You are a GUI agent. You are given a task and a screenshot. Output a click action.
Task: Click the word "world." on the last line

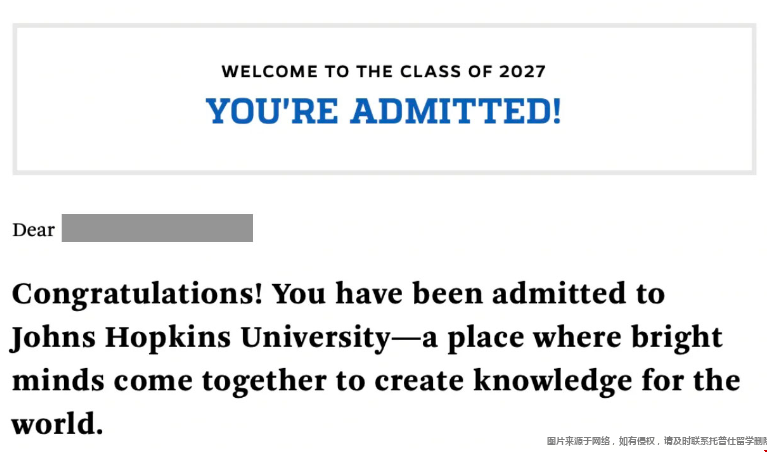(57, 424)
